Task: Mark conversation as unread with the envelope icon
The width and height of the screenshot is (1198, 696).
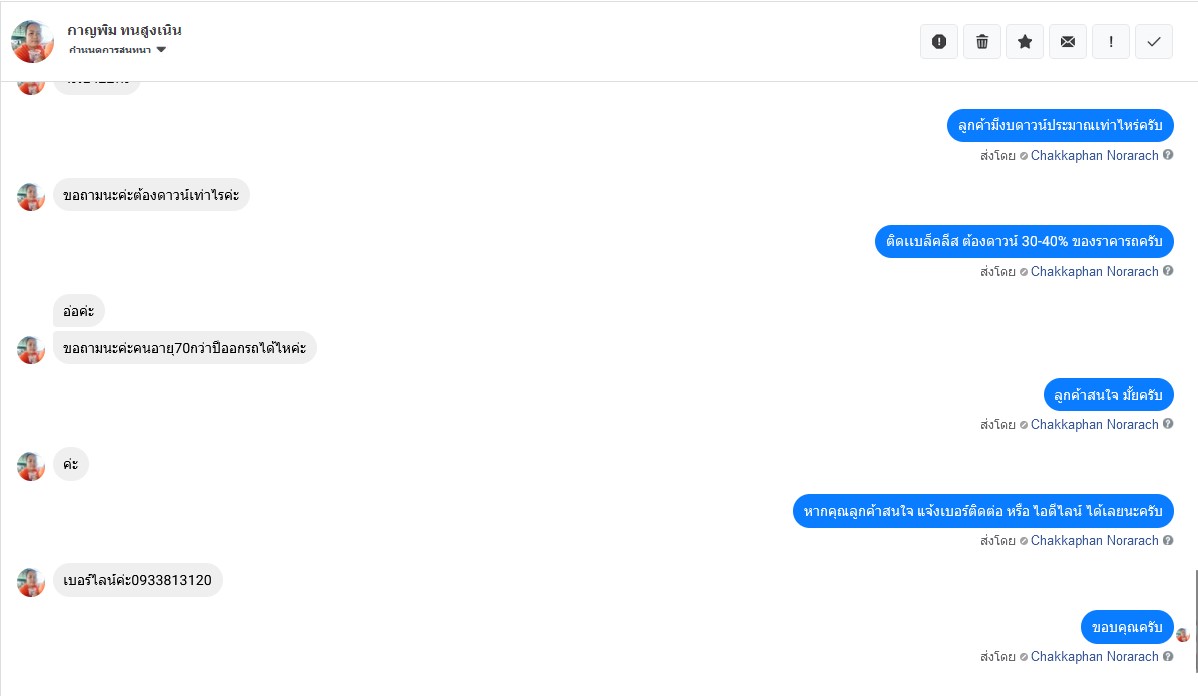Action: coord(1068,42)
